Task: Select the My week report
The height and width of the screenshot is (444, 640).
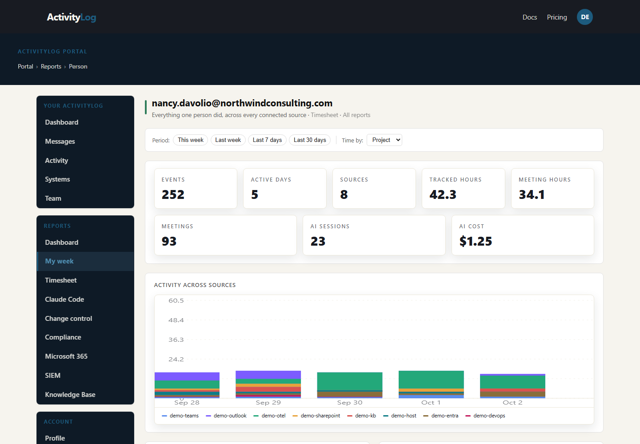Action: click(x=85, y=261)
